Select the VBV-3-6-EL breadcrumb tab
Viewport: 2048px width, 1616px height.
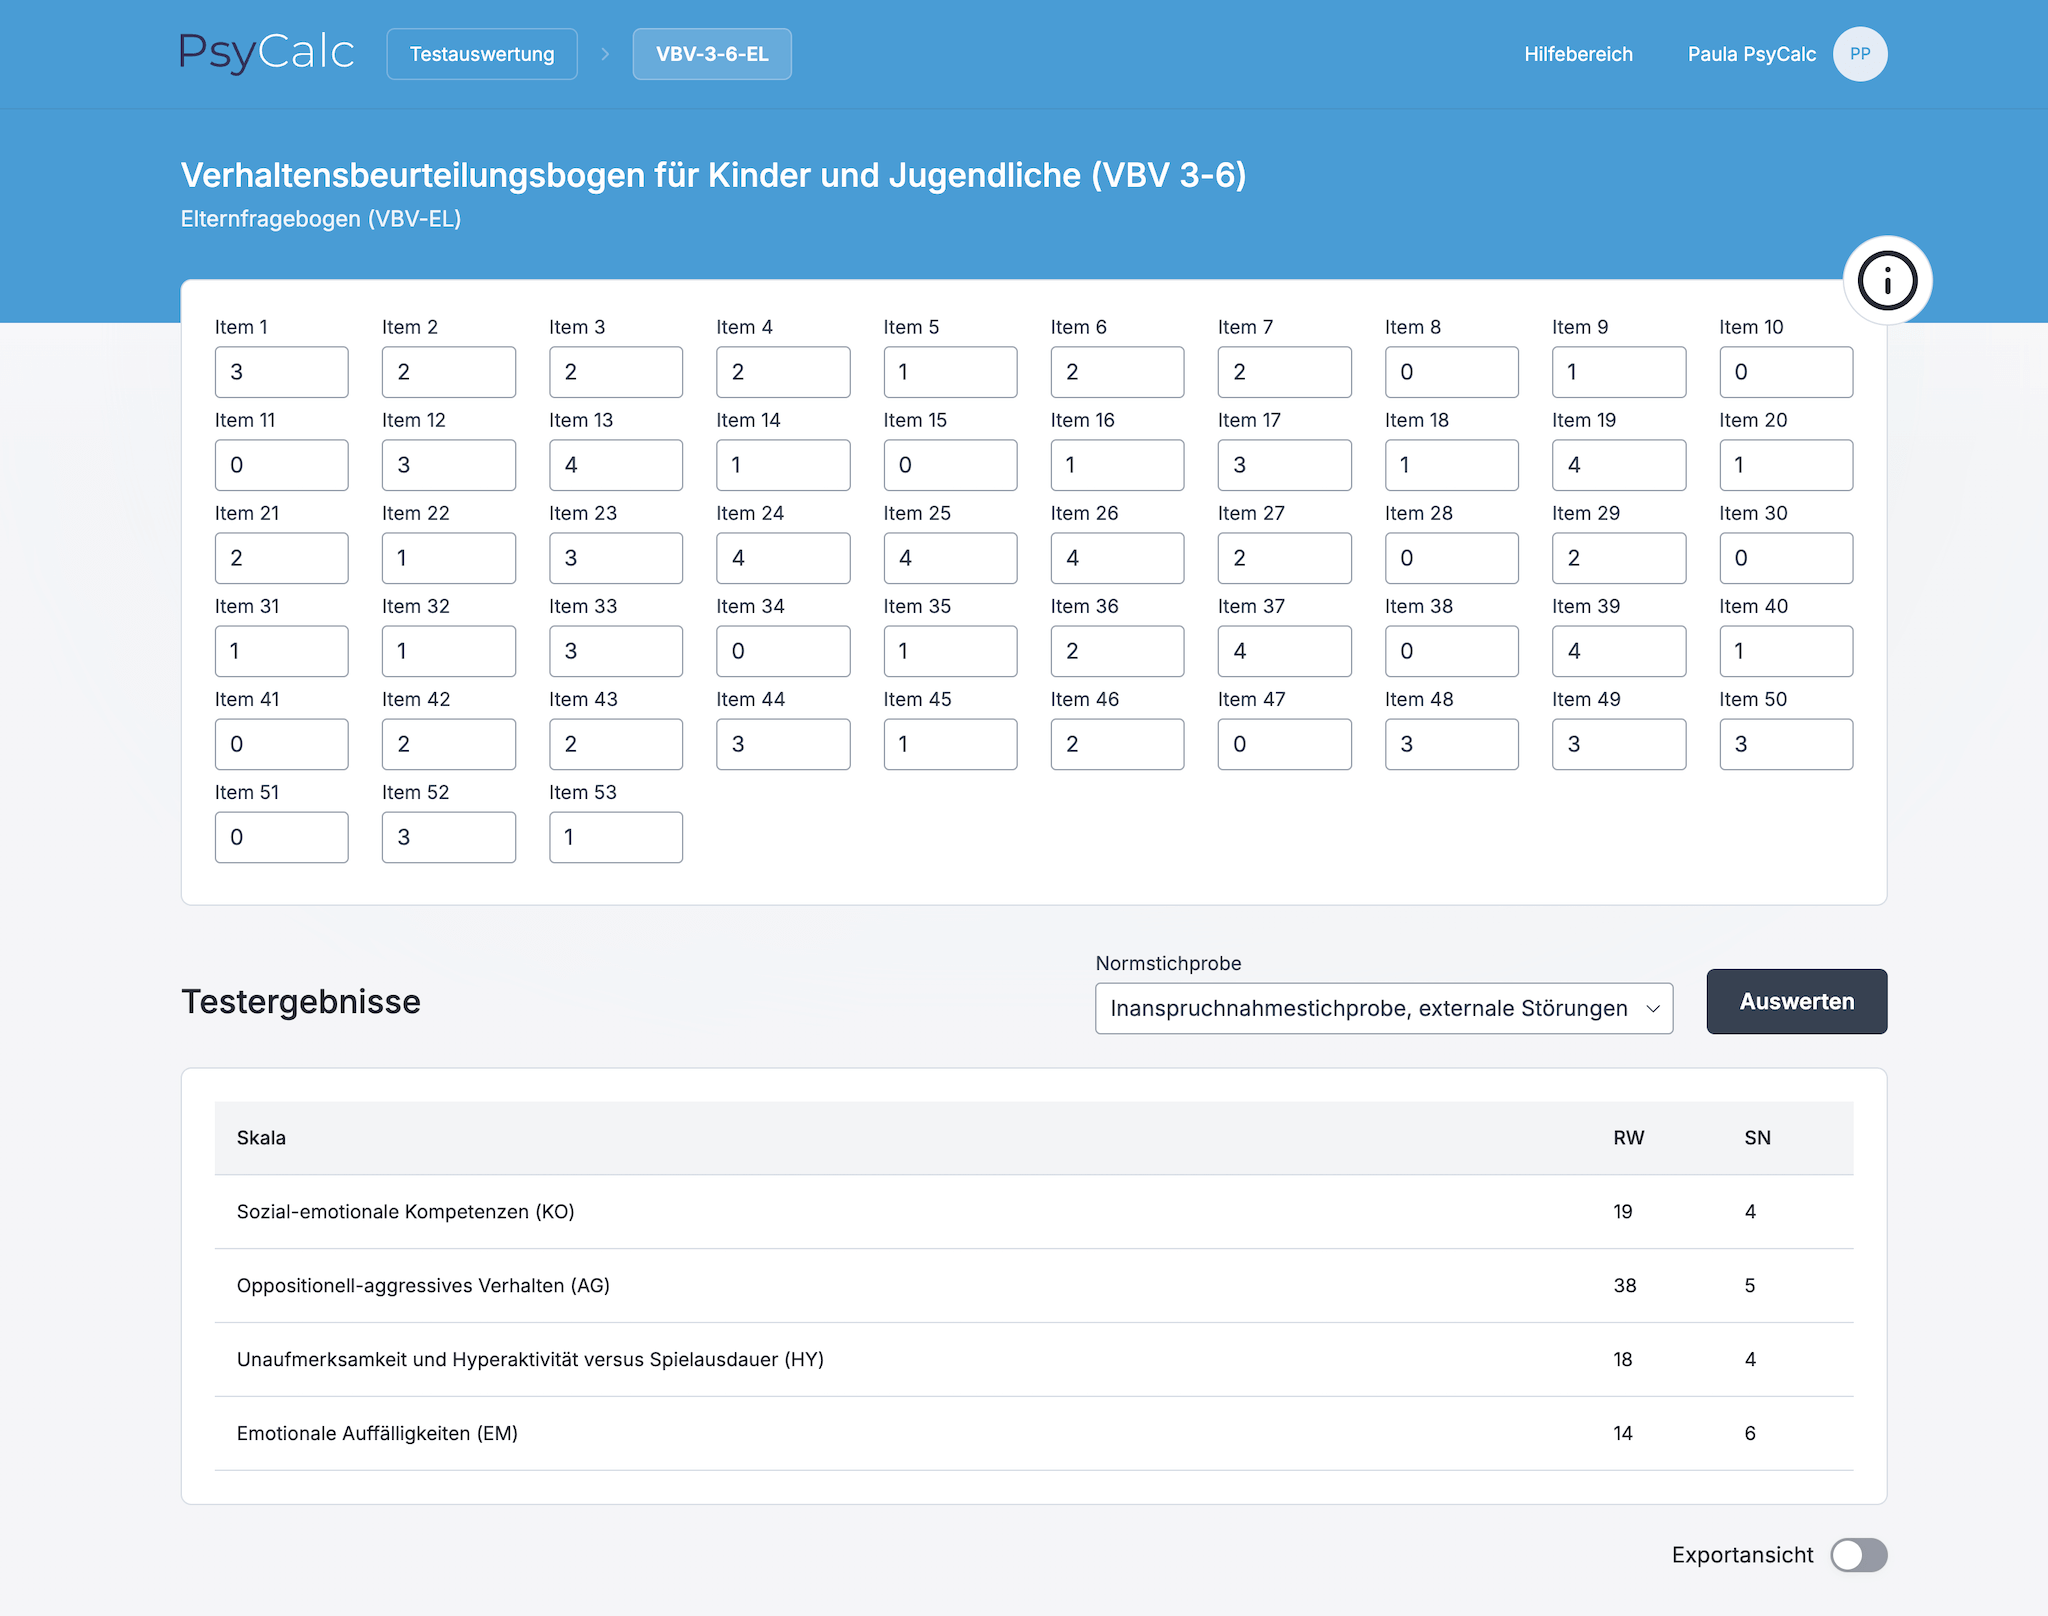[712, 54]
